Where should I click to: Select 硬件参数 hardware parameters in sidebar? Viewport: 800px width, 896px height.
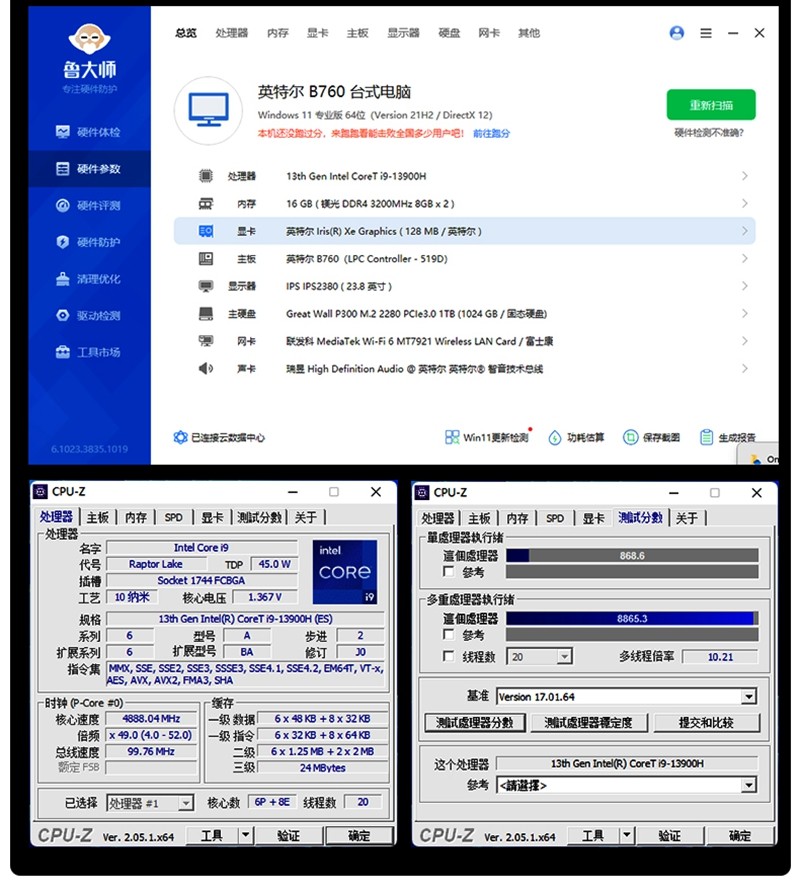point(89,169)
